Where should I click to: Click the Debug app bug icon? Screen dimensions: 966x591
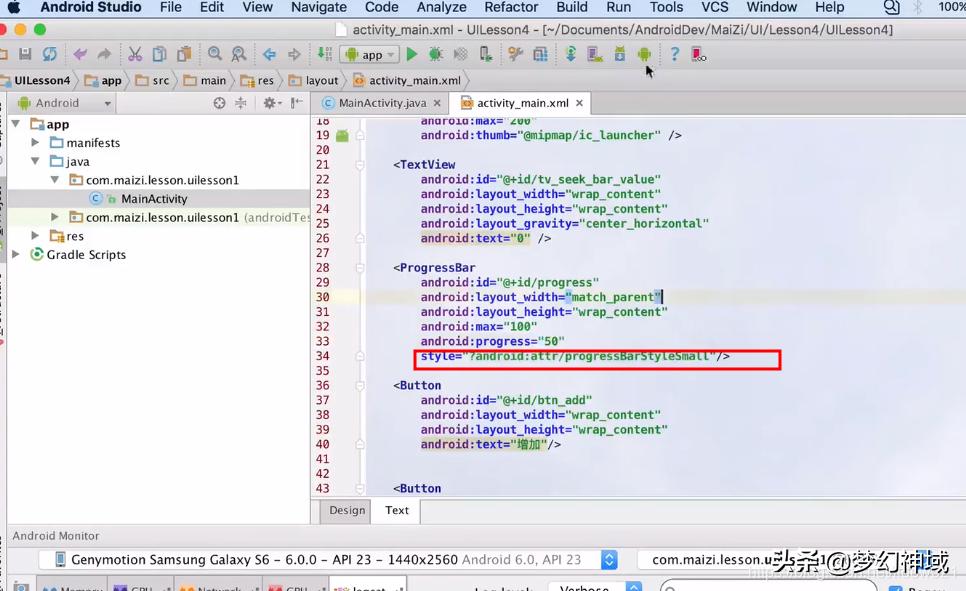coord(436,55)
